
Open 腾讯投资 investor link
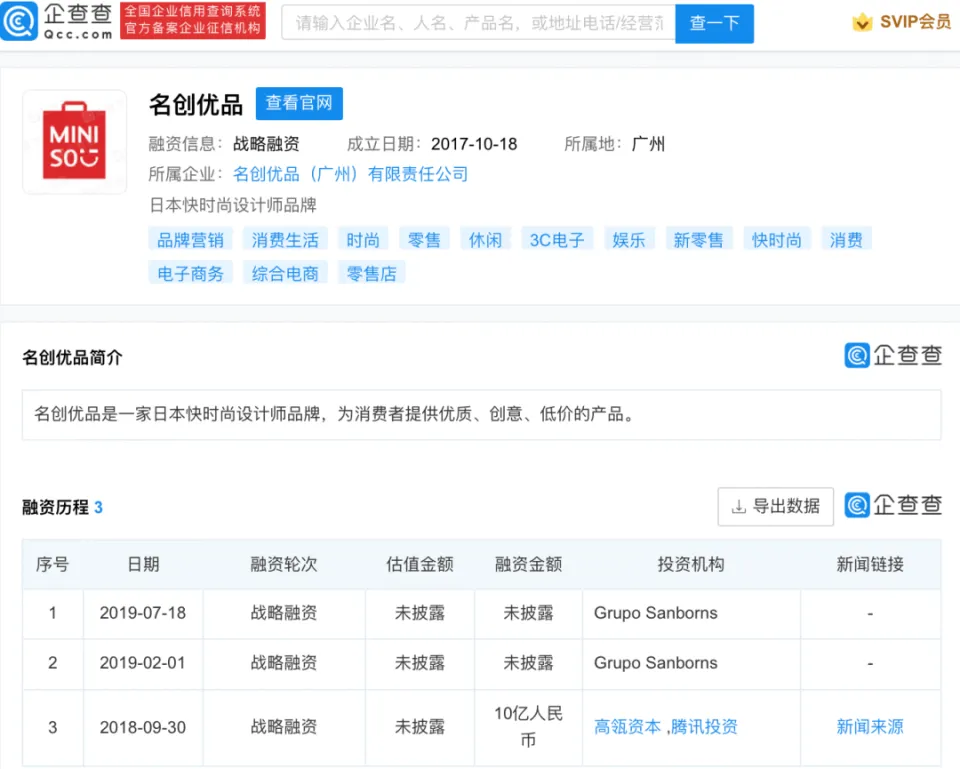point(705,727)
